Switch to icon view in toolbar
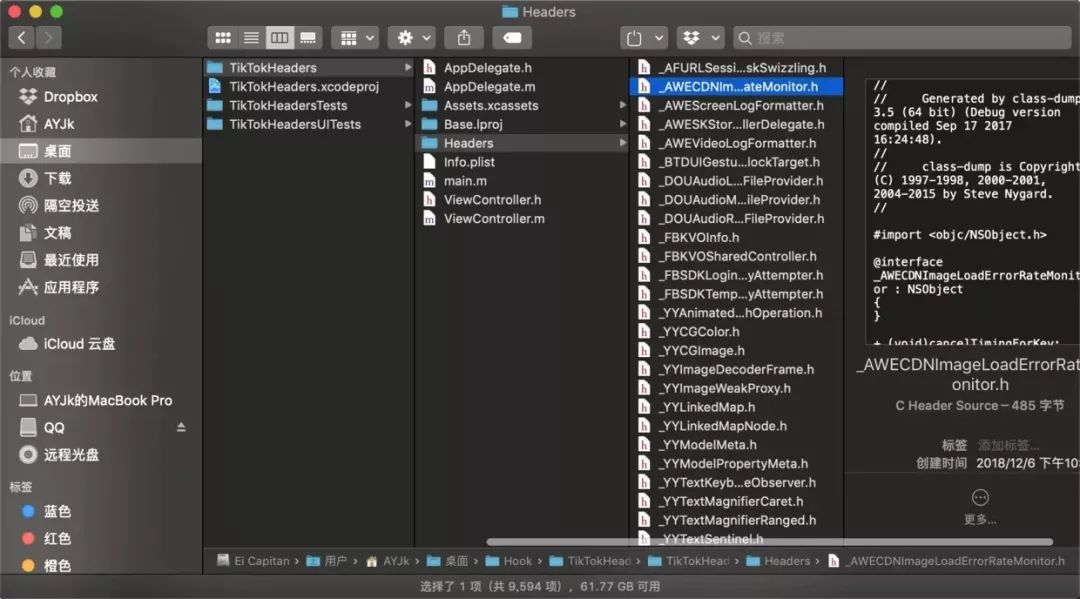Image resolution: width=1080 pixels, height=599 pixels. point(223,38)
